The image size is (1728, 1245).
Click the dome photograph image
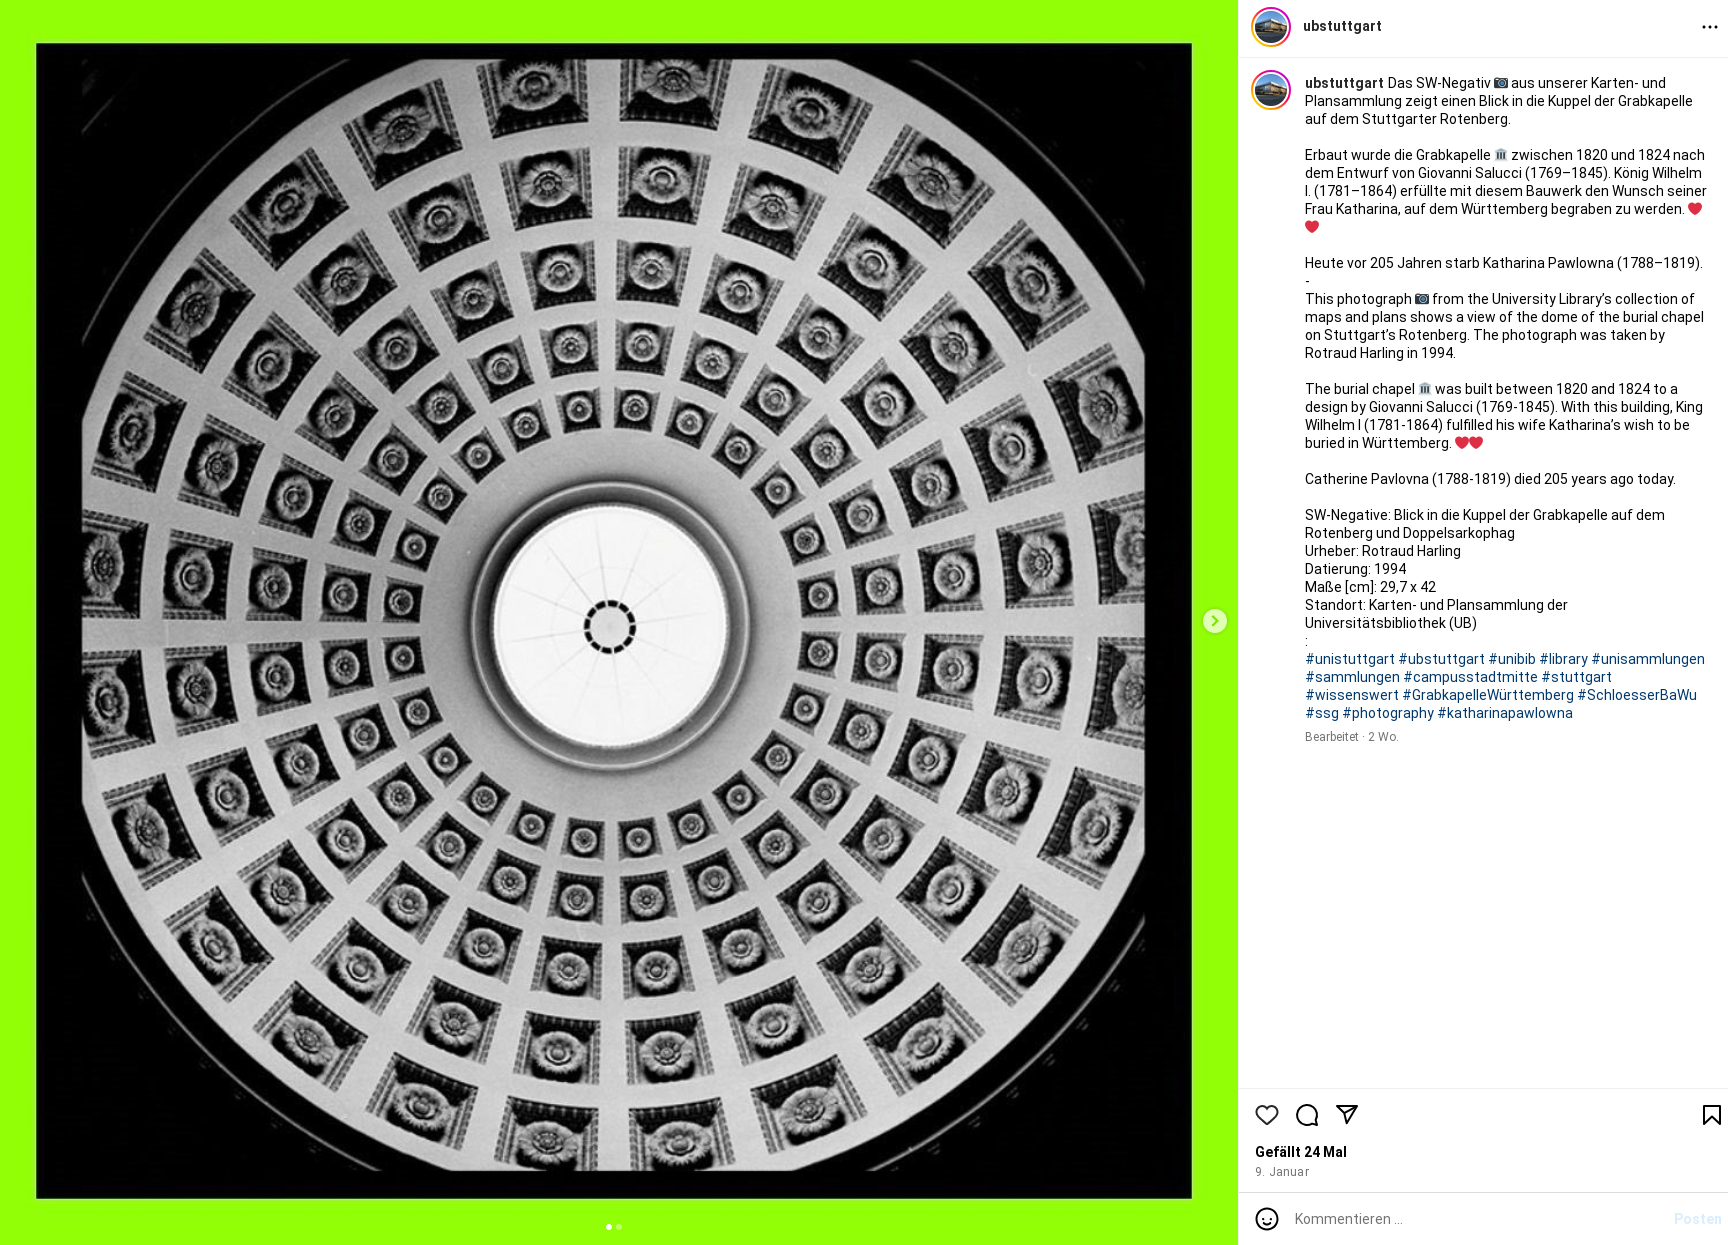(614, 621)
